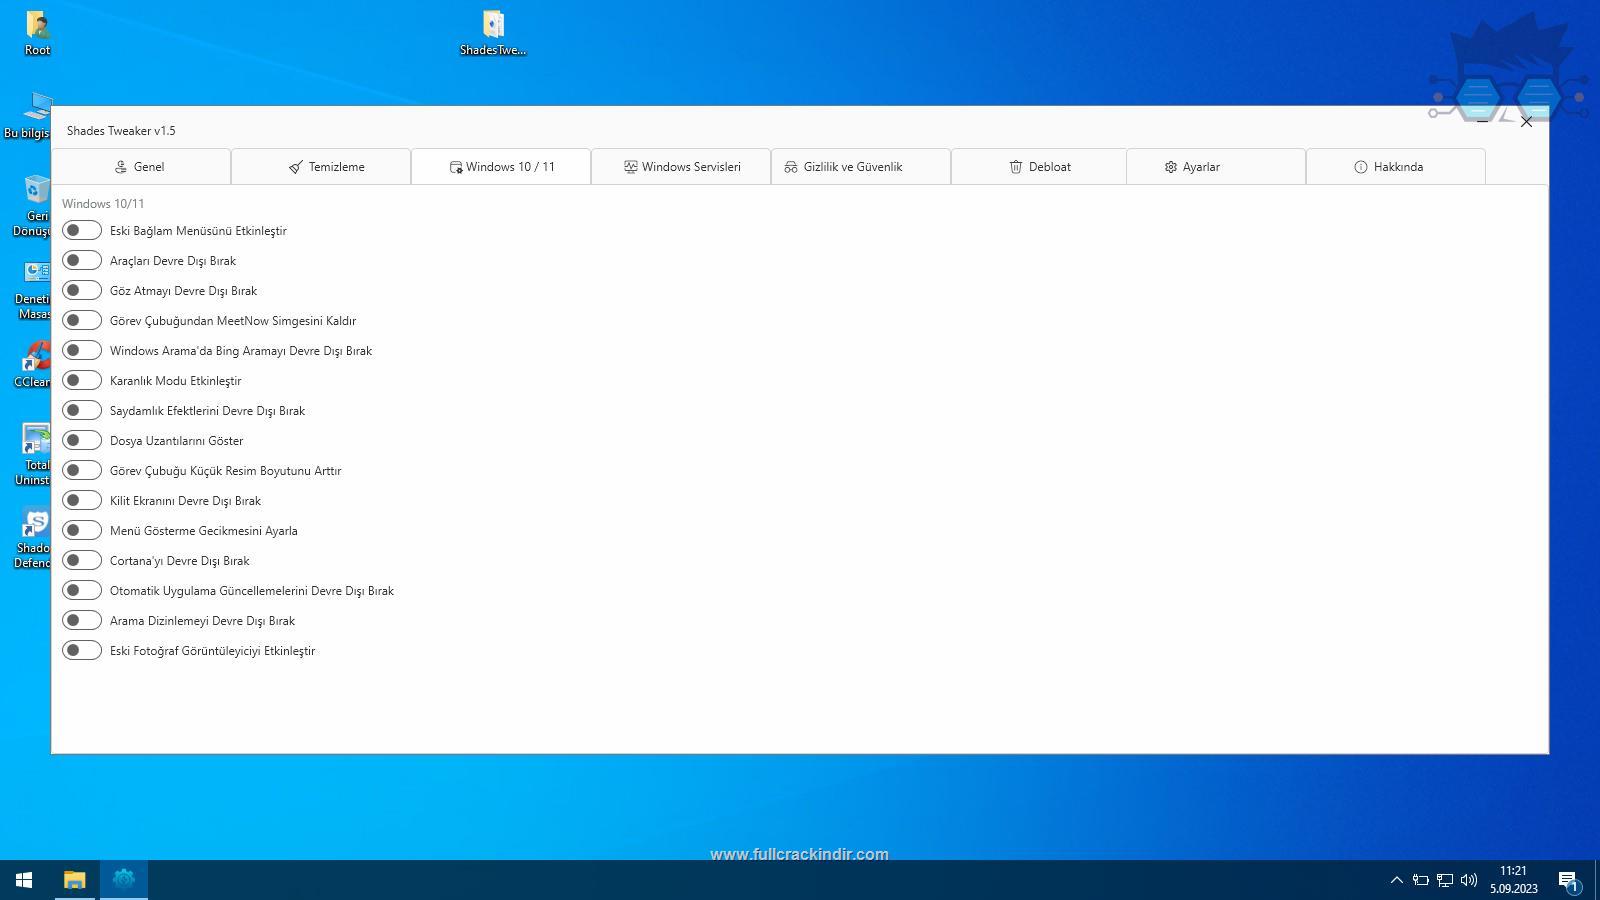Enable Kilit Ekranını Devre Dışı Bırak switch
The height and width of the screenshot is (900, 1600).
coord(82,501)
